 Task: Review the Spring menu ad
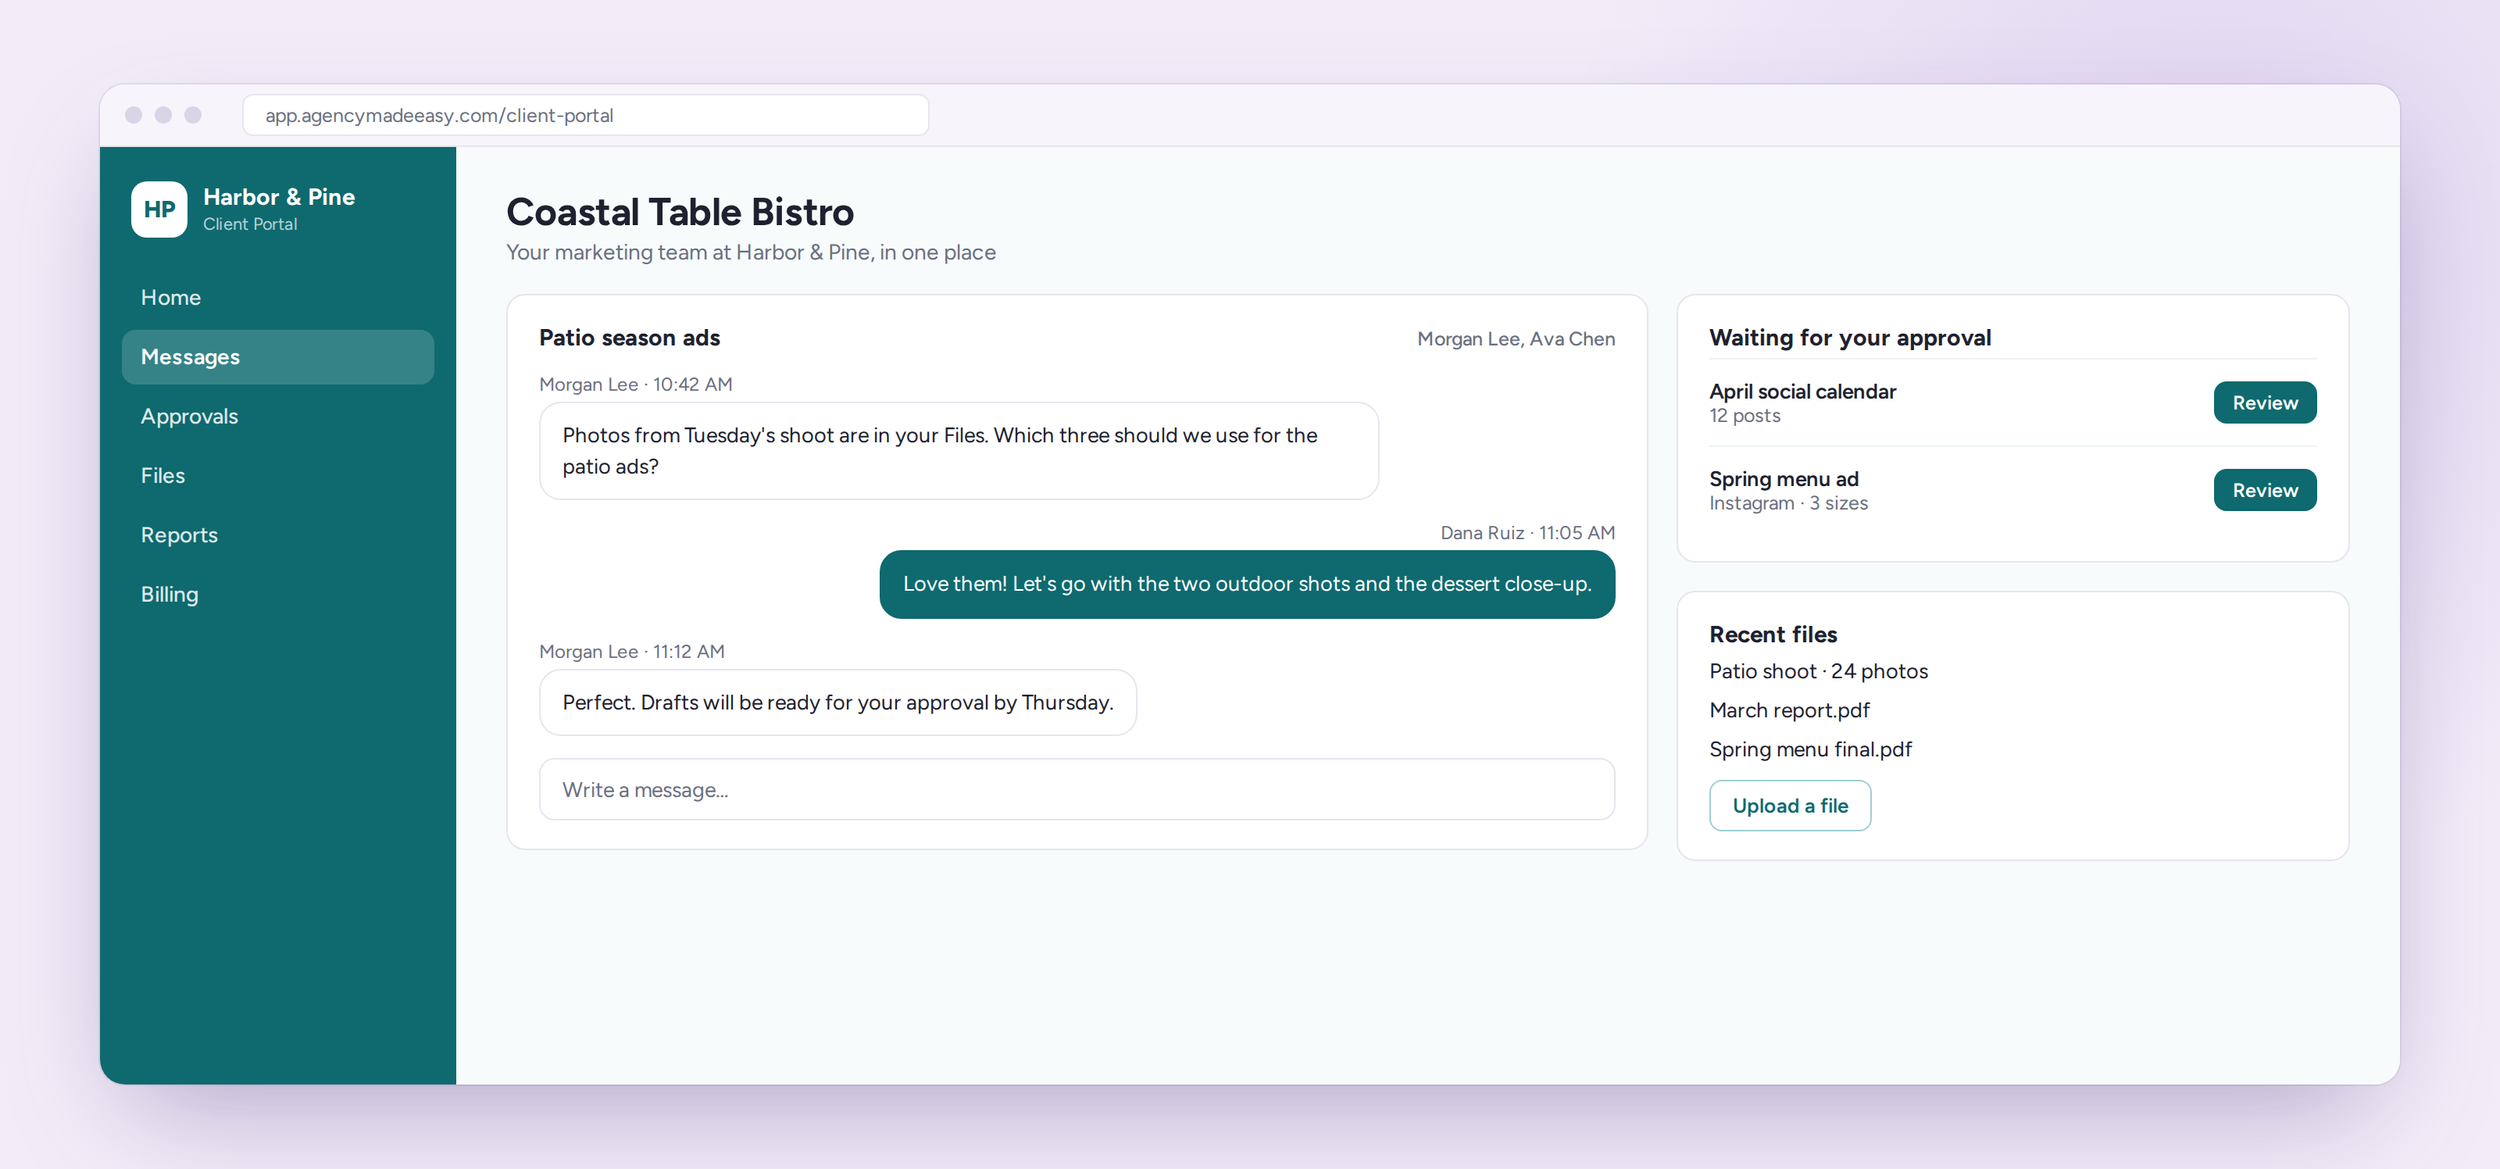coord(2264,490)
